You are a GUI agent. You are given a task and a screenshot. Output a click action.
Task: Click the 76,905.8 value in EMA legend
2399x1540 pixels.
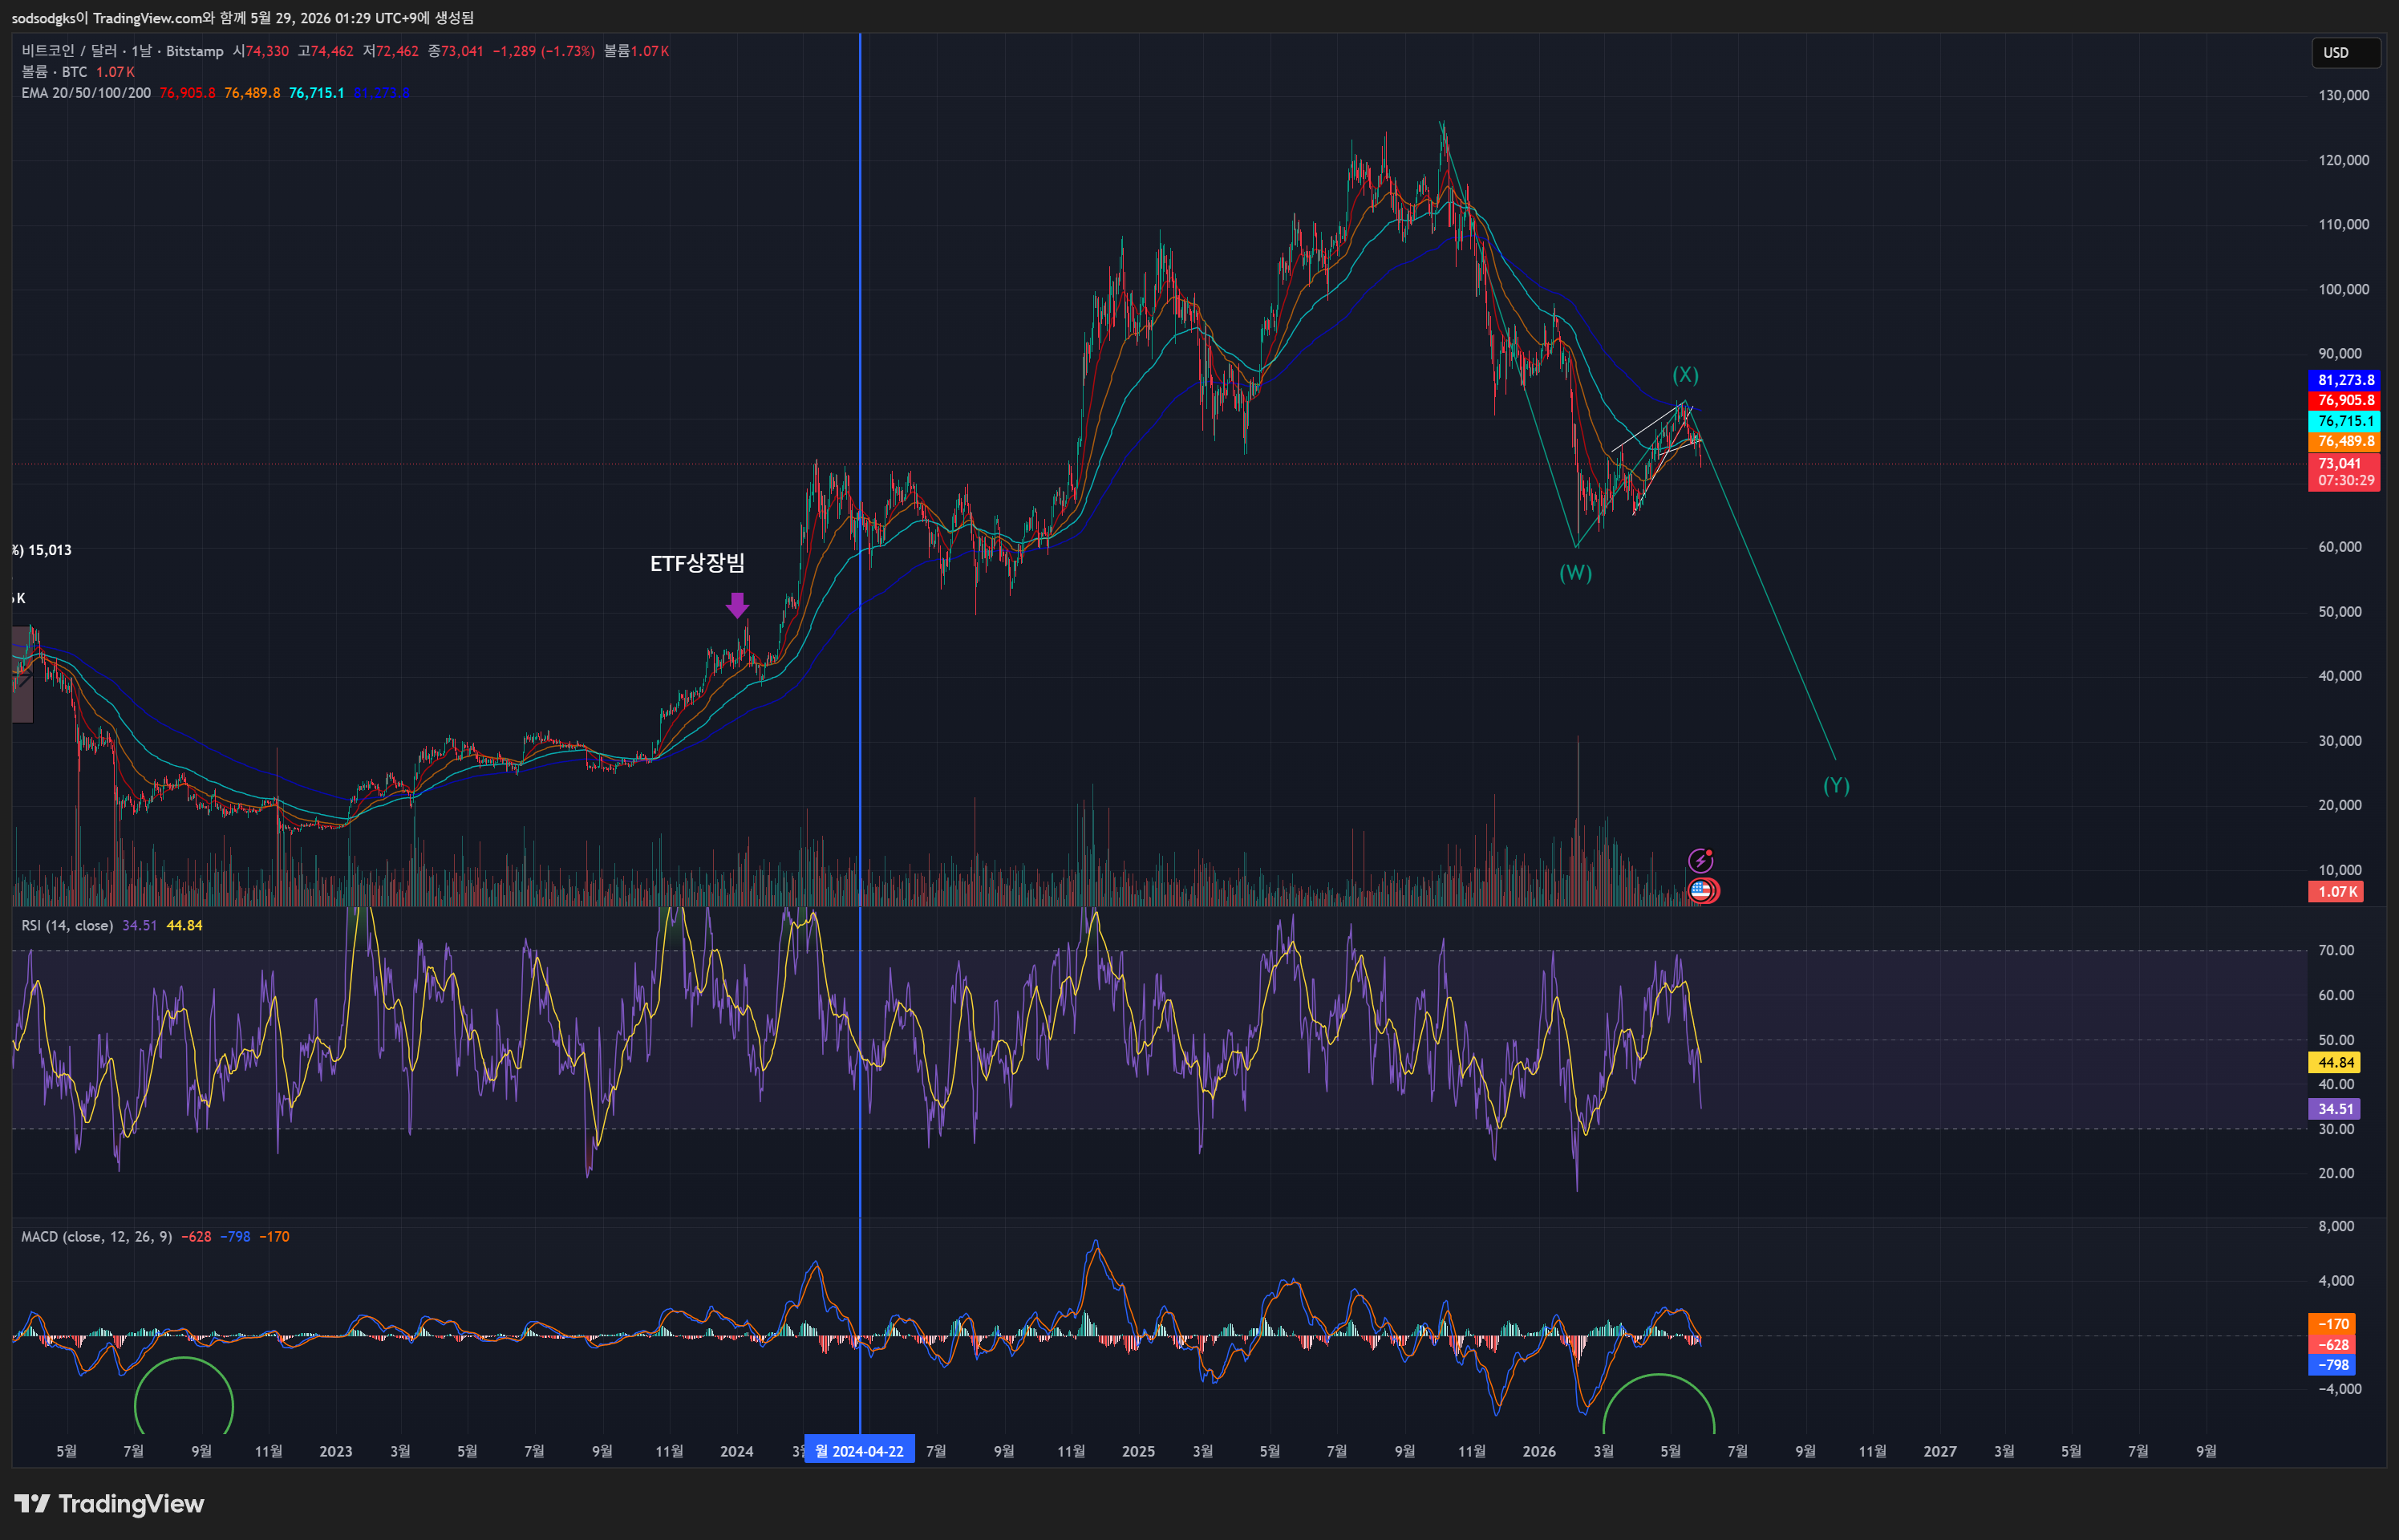188,93
